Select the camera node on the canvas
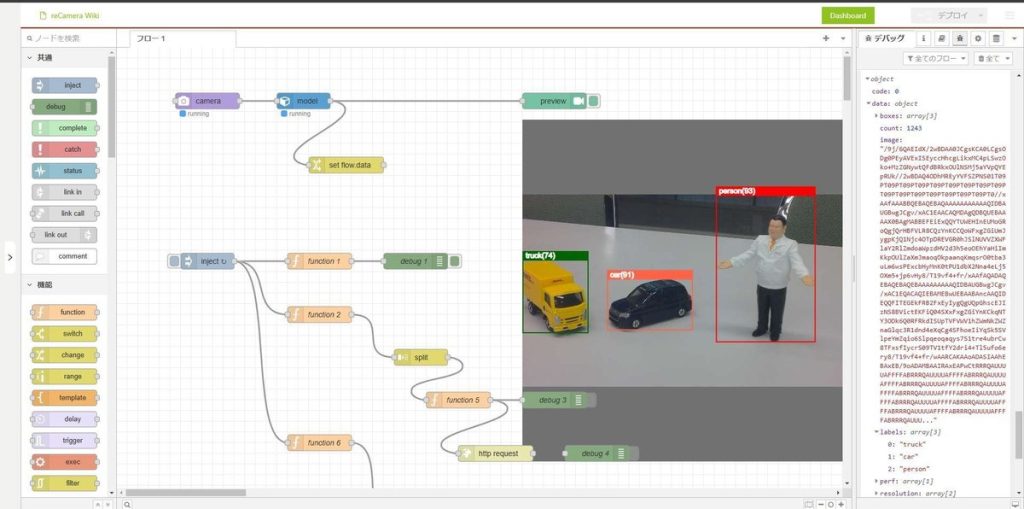Screen dimensions: 1024x509 click(208, 101)
